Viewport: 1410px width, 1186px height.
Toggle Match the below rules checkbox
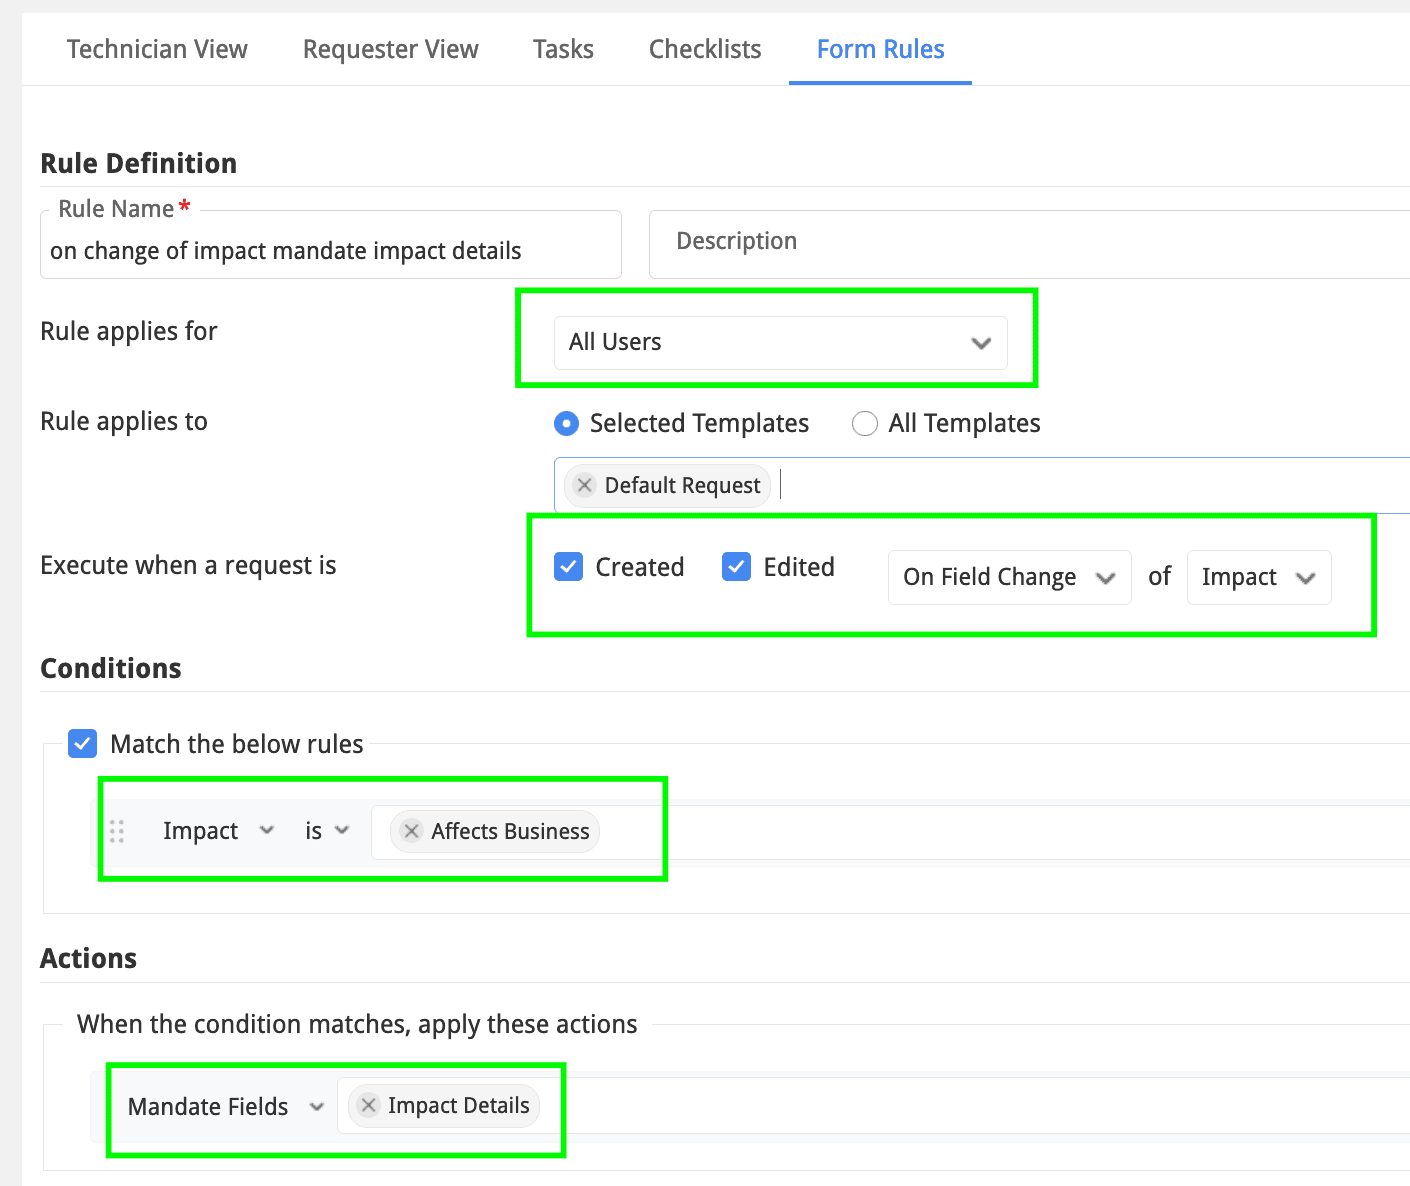pos(82,744)
